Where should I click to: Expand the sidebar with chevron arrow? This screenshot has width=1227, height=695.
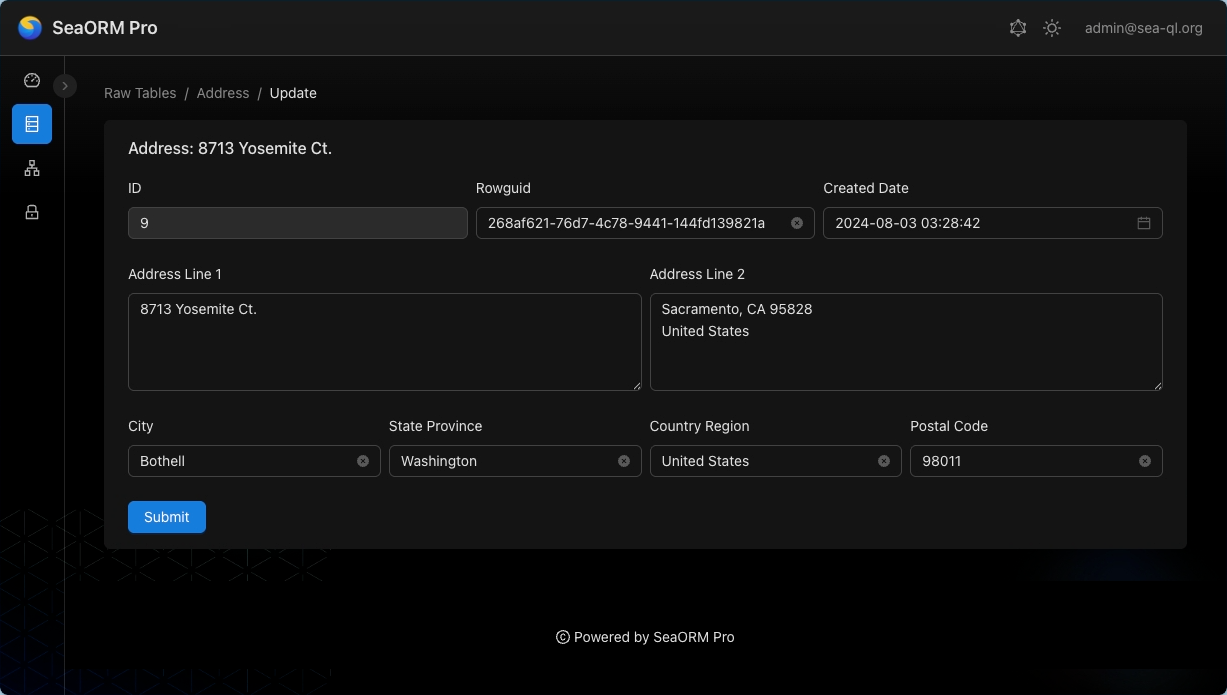coord(65,86)
